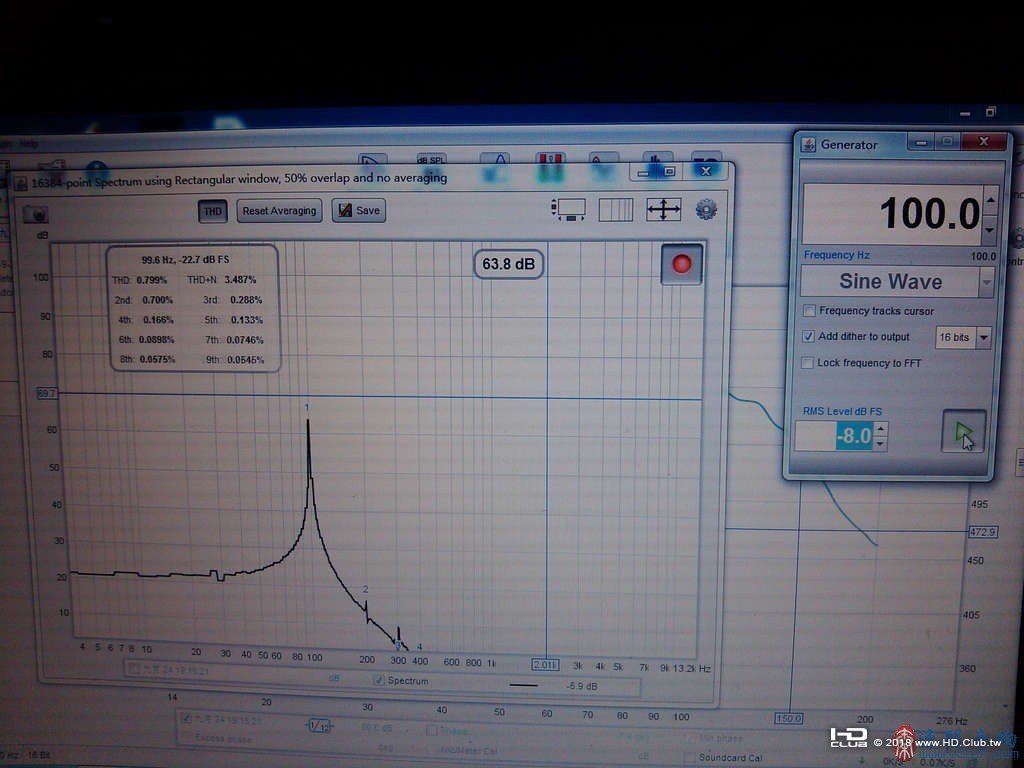Open spectrum settings gear icon
The height and width of the screenshot is (768, 1024).
(x=706, y=210)
